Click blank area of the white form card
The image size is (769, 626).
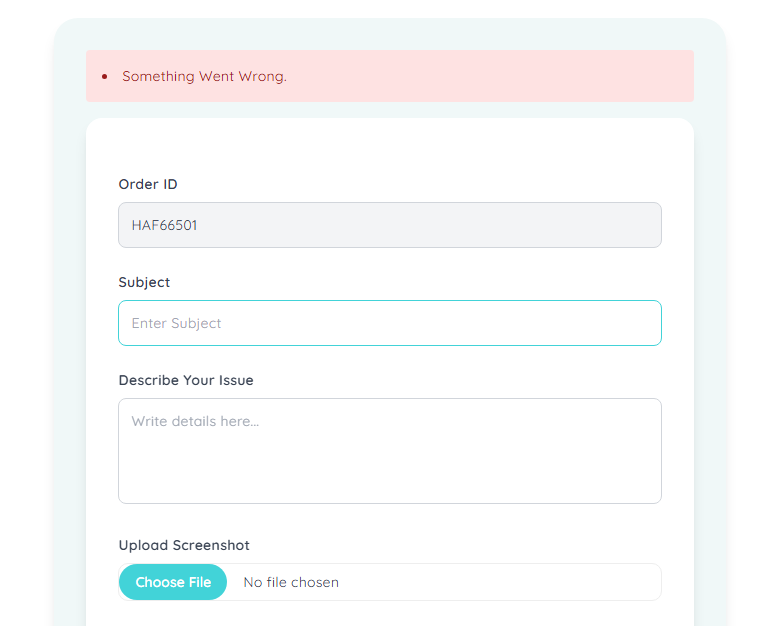(390, 147)
